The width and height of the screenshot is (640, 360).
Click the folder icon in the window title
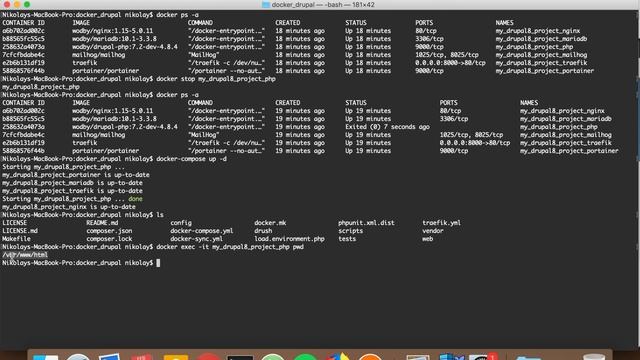[x=266, y=4]
